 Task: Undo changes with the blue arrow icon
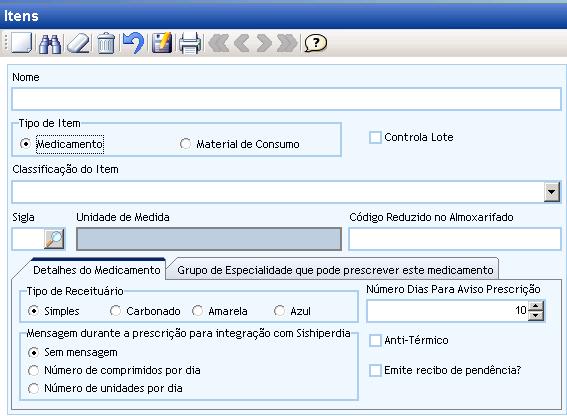point(134,43)
